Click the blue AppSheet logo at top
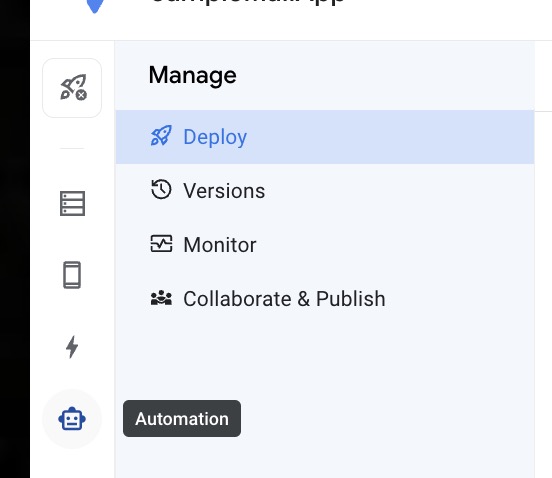Screen dimensions: 552x478 pos(95,5)
